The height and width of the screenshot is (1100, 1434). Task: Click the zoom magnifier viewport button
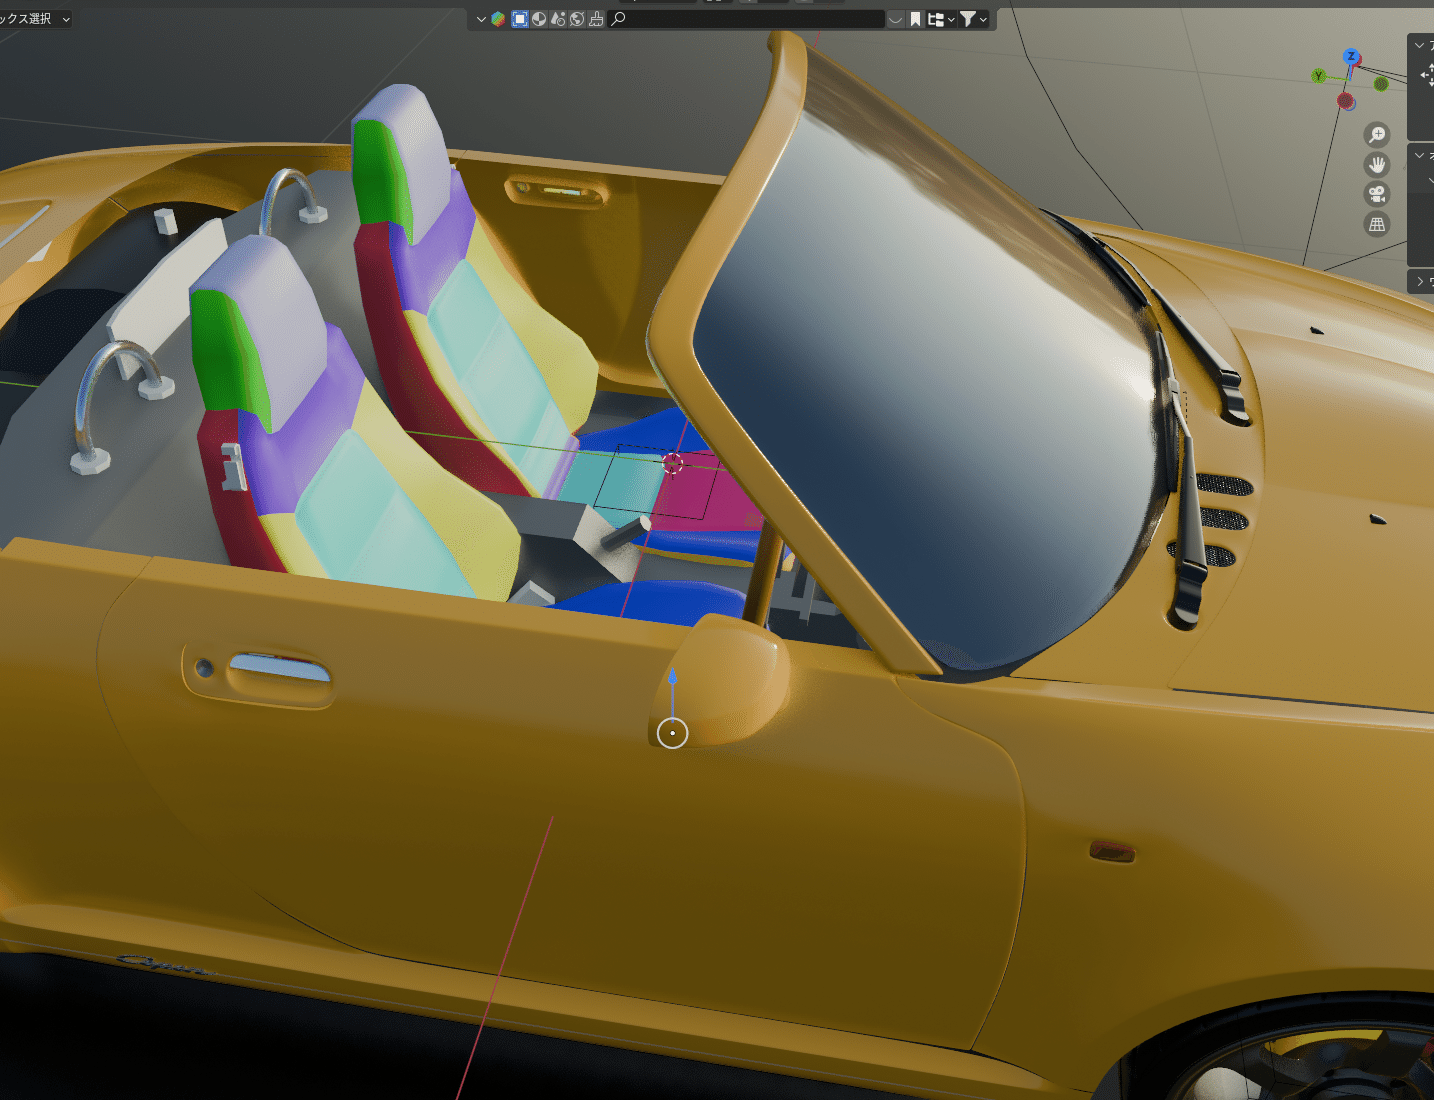[1377, 135]
